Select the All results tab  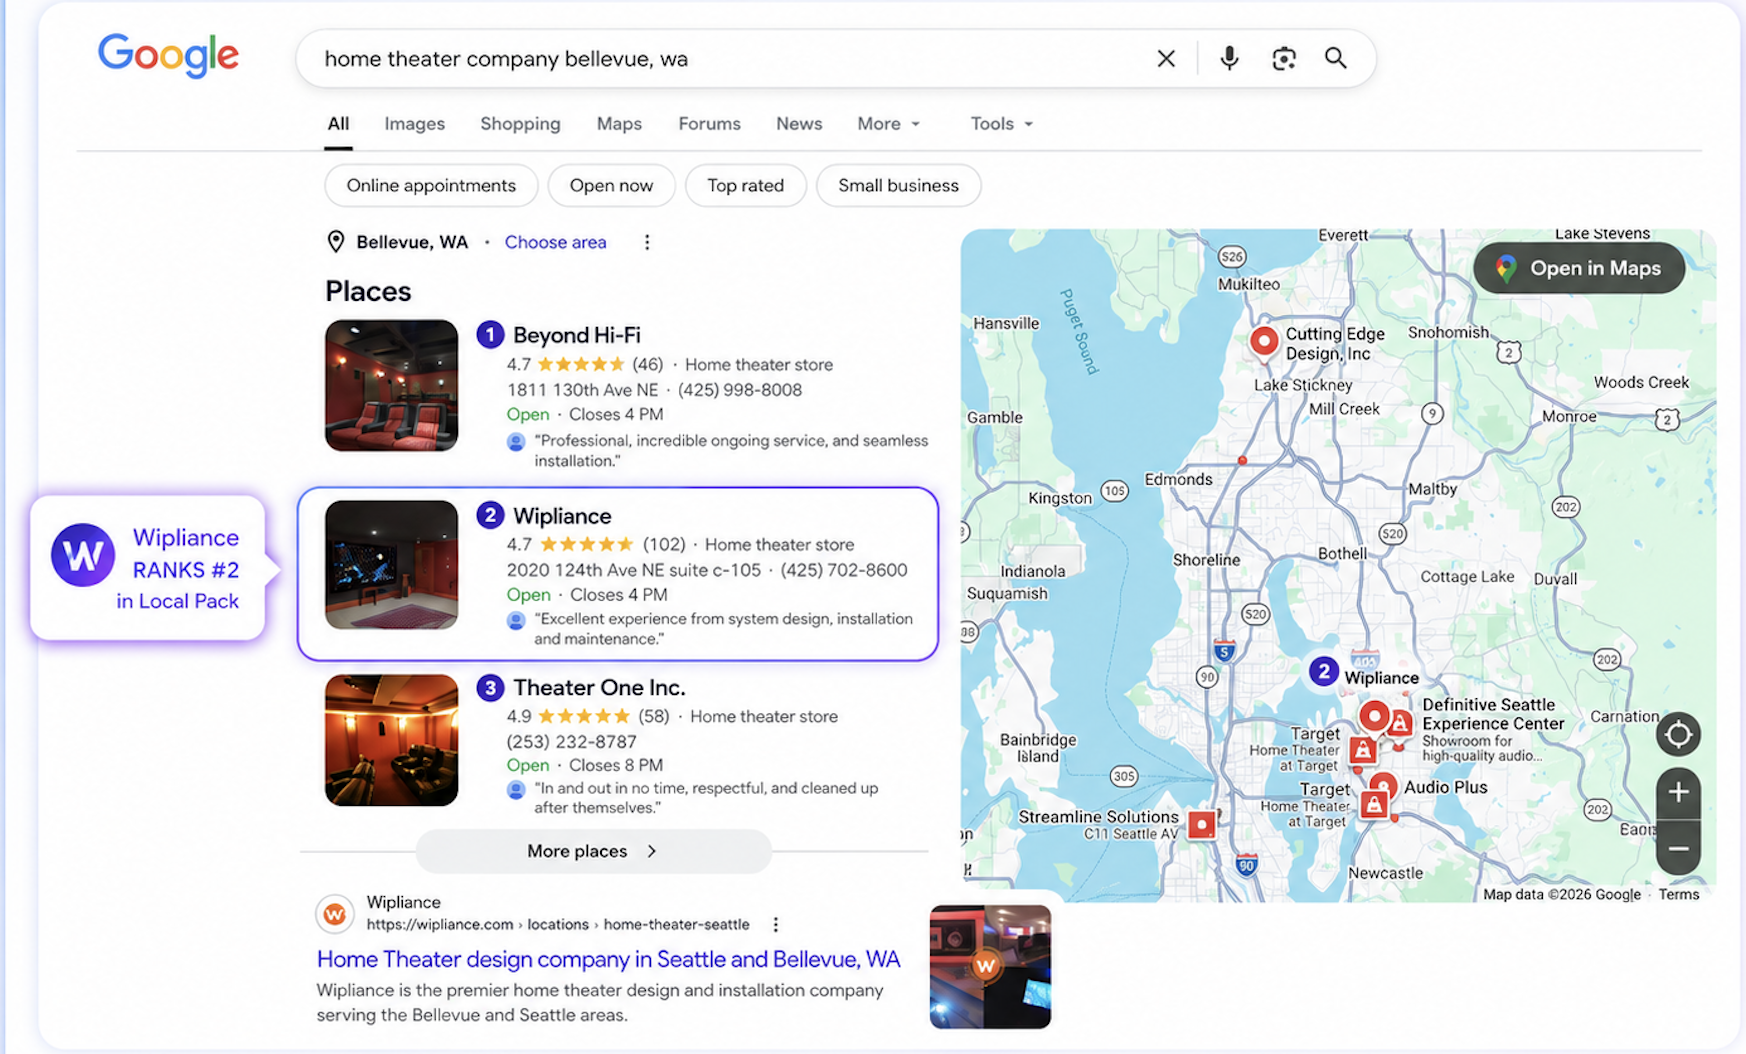(338, 124)
